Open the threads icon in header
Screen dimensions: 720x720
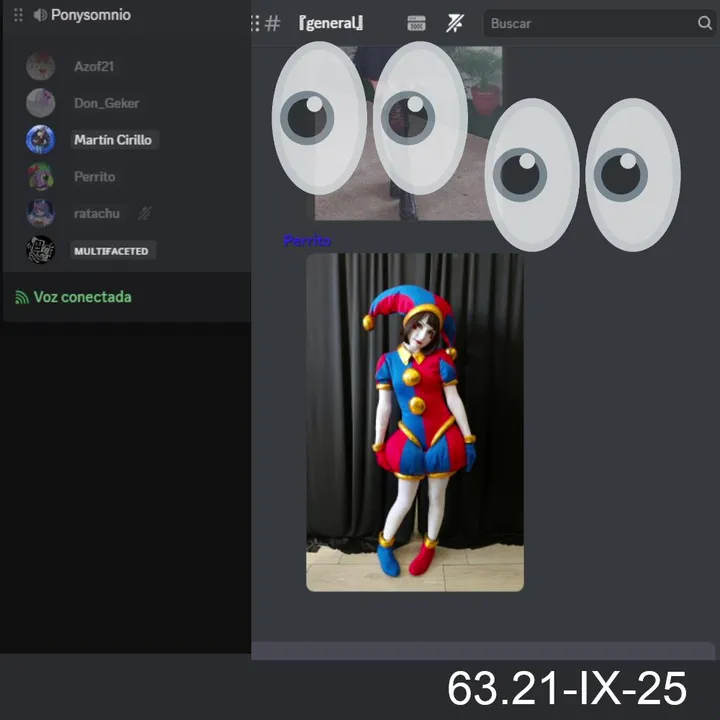pos(416,23)
